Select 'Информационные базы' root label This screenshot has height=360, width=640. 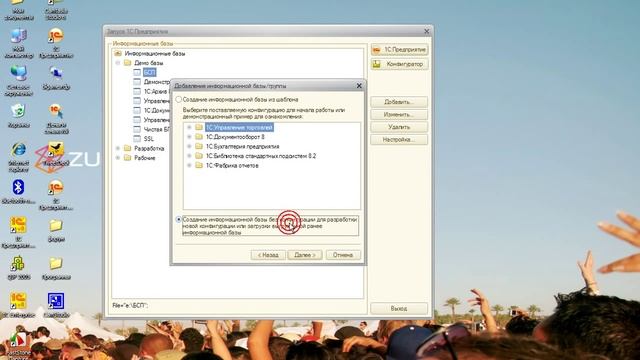point(155,53)
